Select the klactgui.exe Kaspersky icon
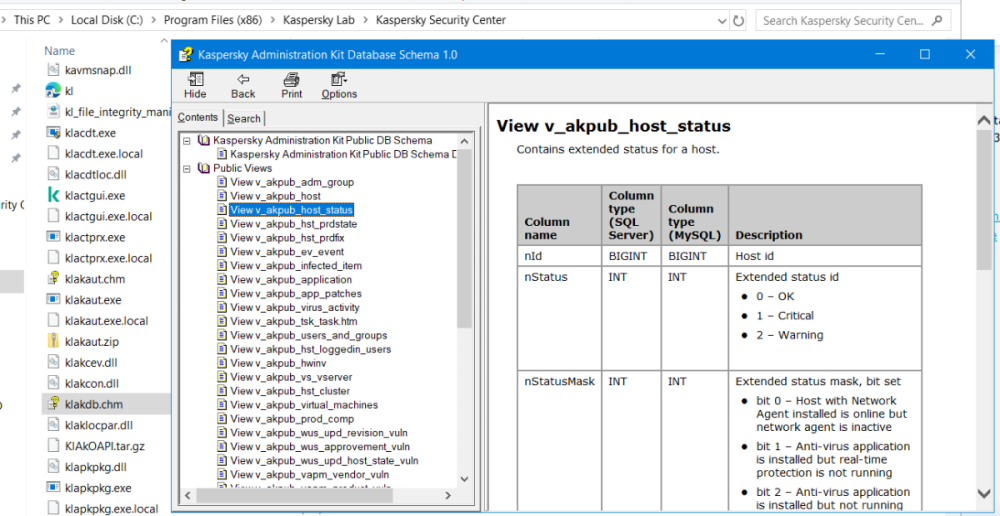 click(54, 195)
